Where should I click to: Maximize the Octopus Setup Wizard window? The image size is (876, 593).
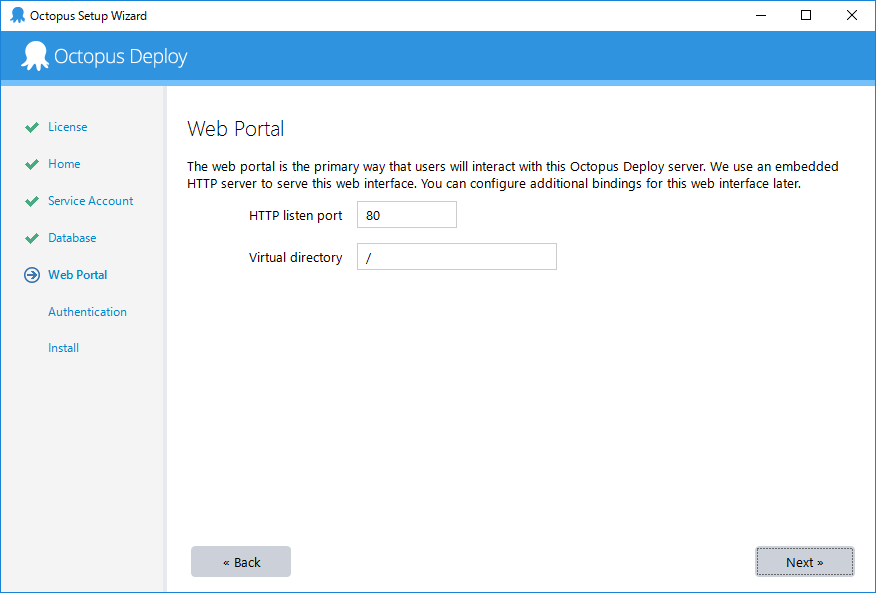[x=806, y=15]
